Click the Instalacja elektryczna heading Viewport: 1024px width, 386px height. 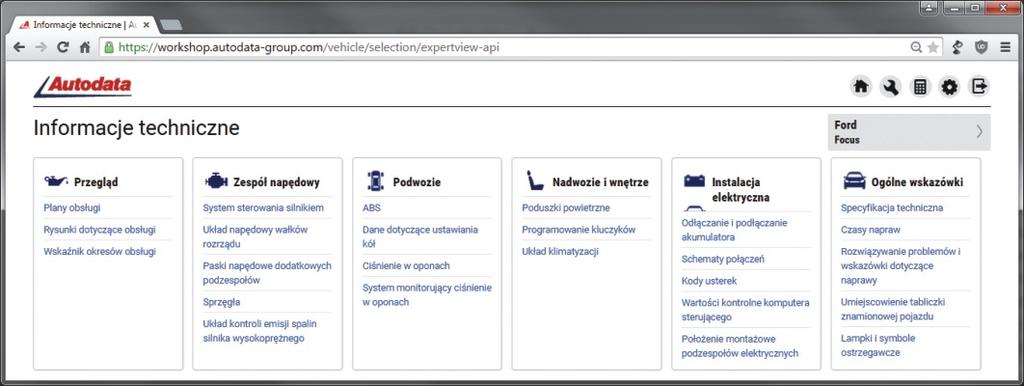(741, 189)
